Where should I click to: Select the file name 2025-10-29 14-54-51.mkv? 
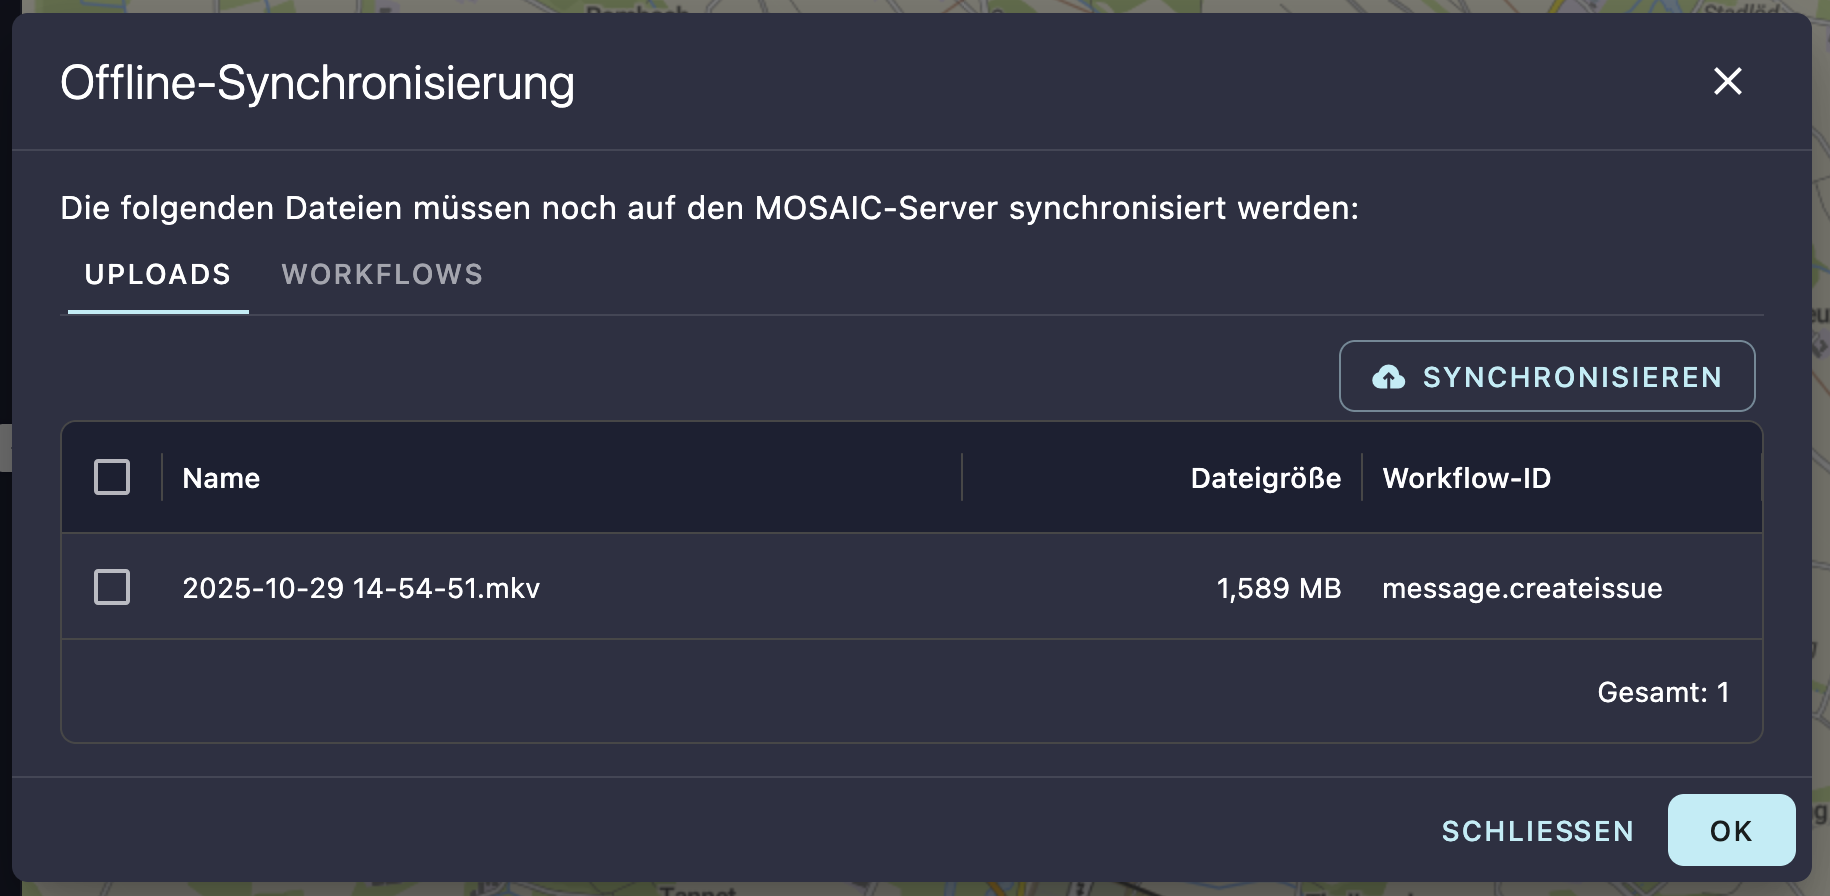(361, 588)
